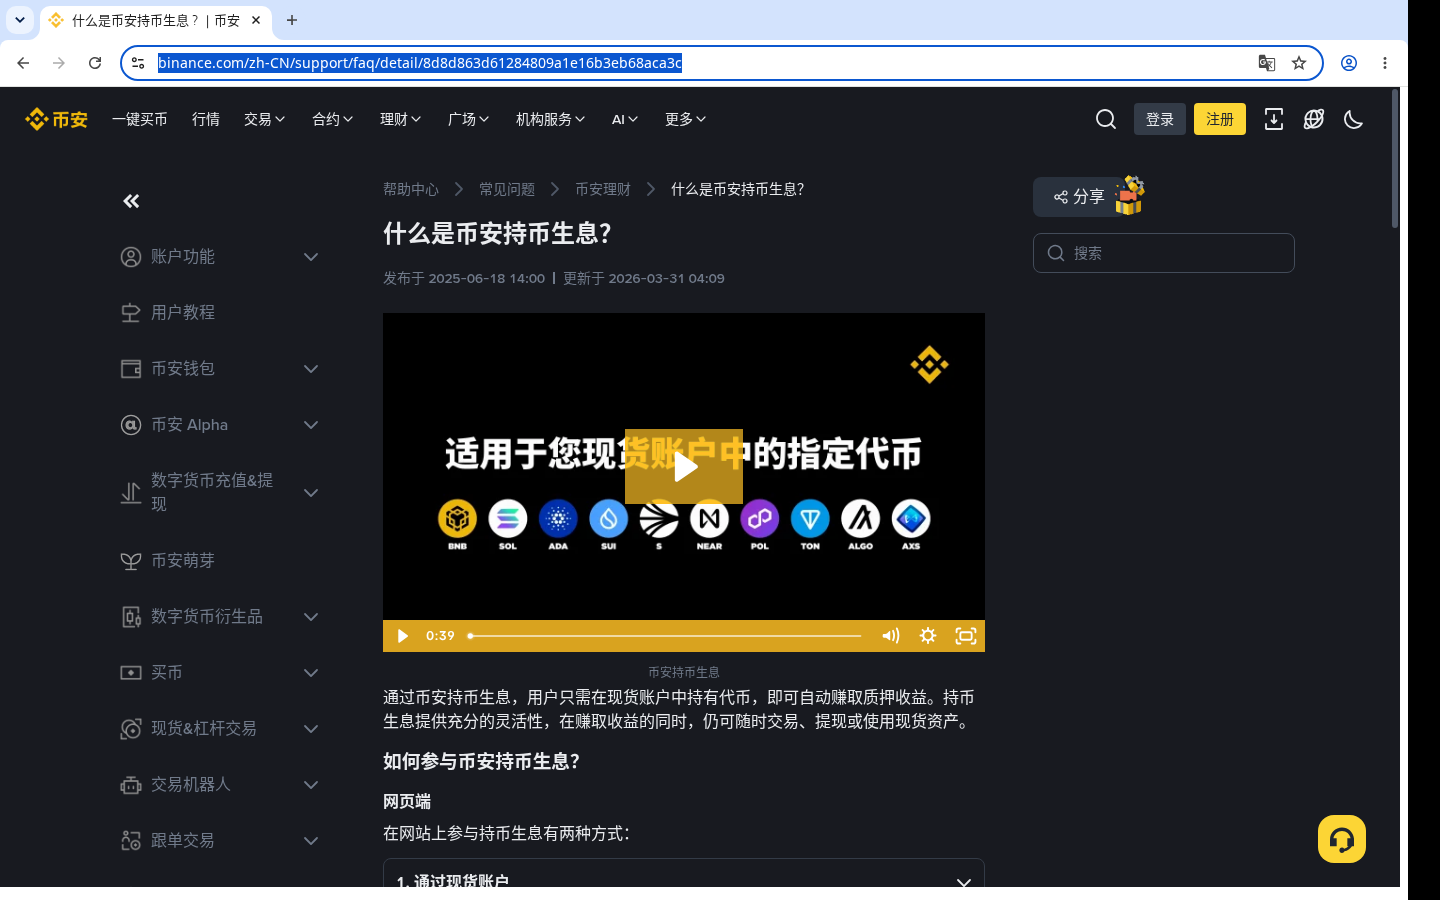Bookmark this page with star icon
Image resolution: width=1440 pixels, height=900 pixels.
(x=1299, y=63)
